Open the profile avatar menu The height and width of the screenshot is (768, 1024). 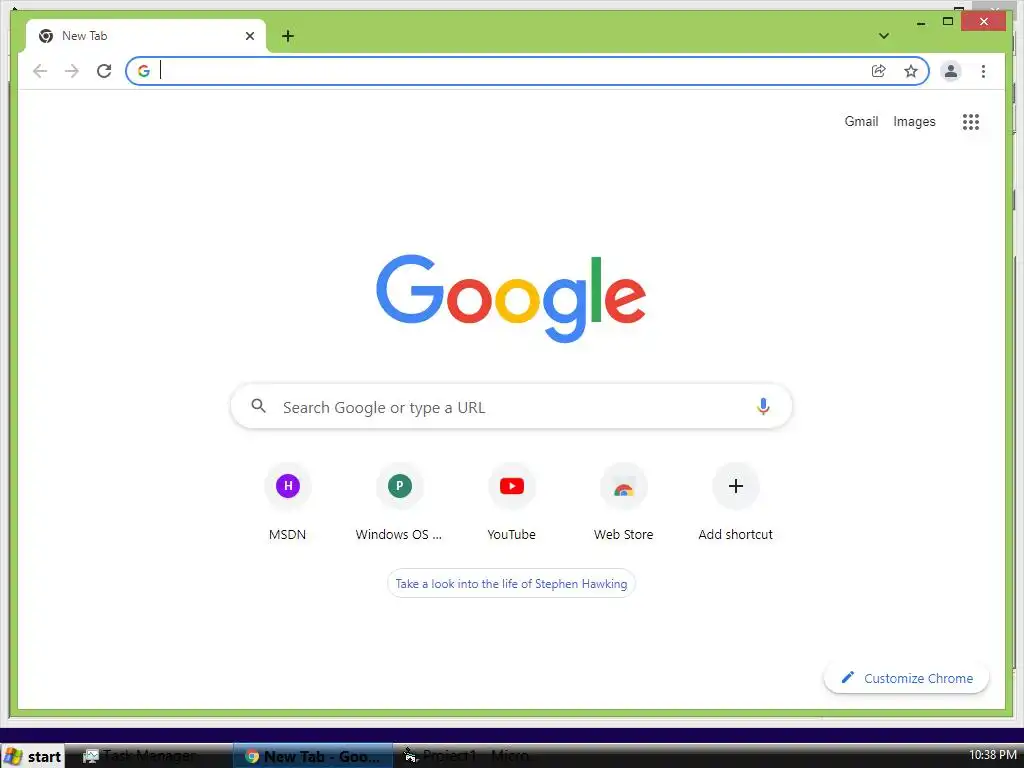pyautogui.click(x=951, y=71)
